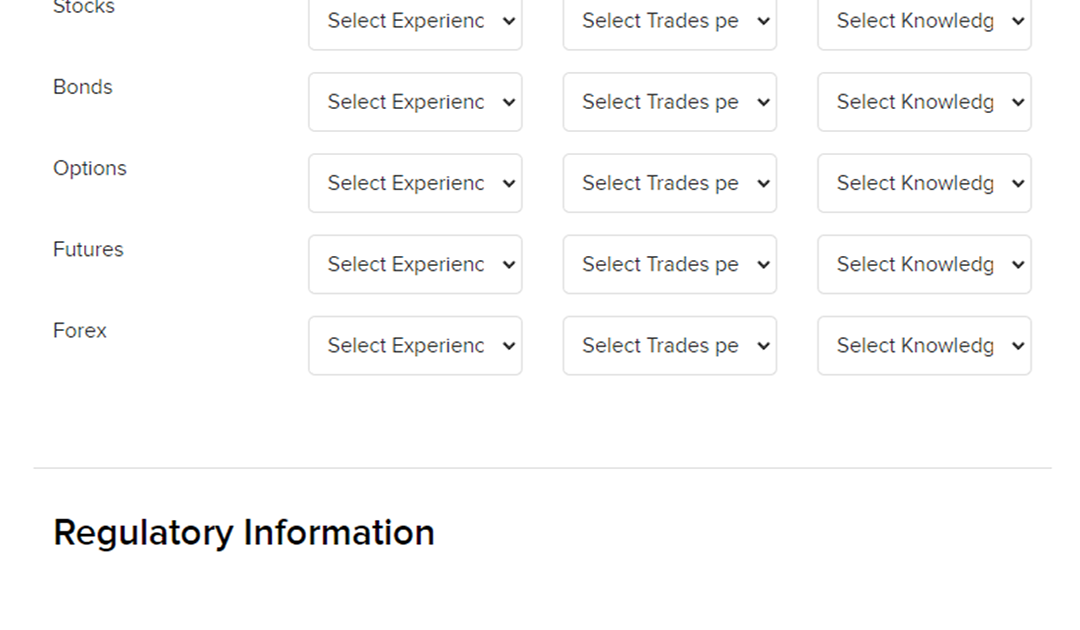Expand the Bonds knowledge level dropdown

tap(924, 102)
